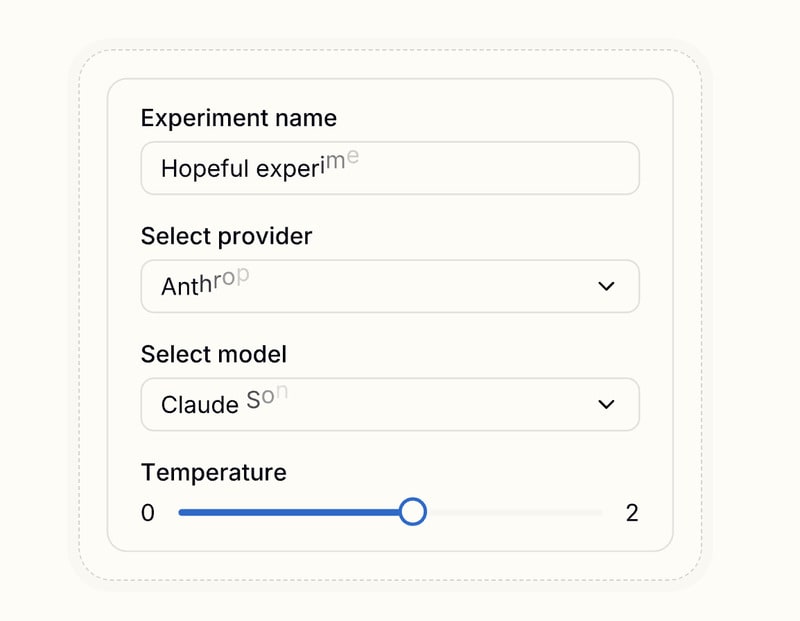Click the "Temperature" label
The image size is (800, 621).
point(213,472)
